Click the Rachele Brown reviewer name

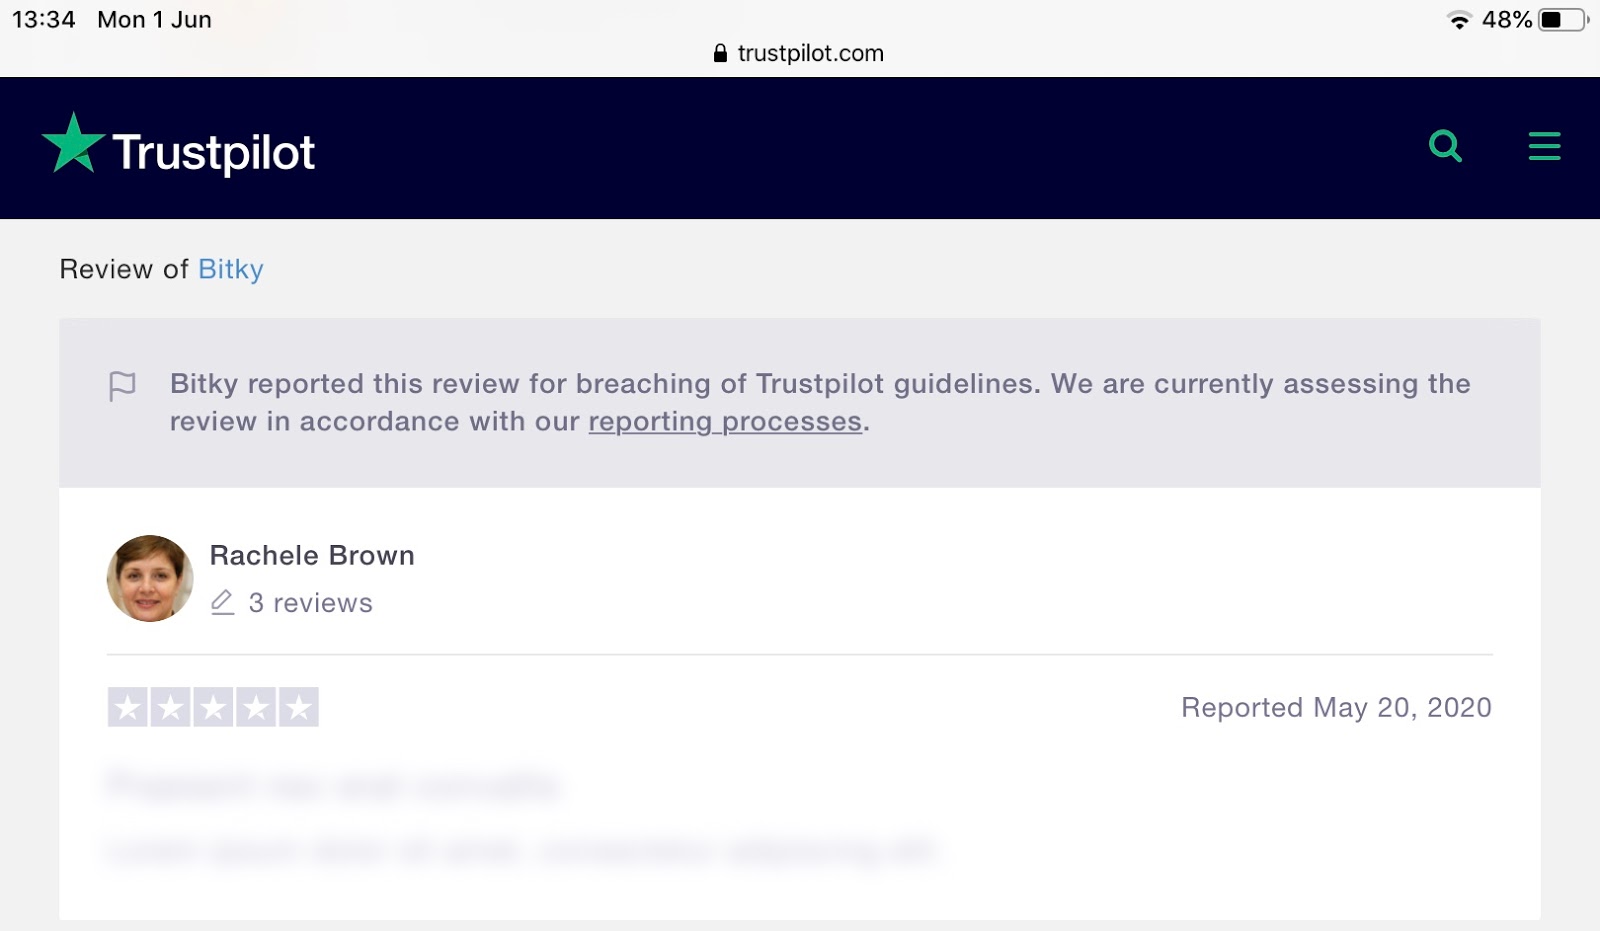[x=312, y=556]
